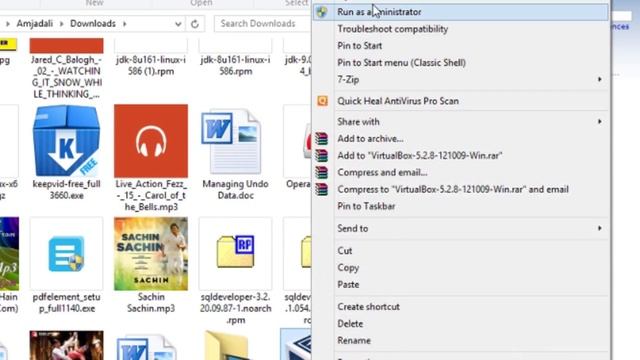Click jdk-8u161-linux-i586.rpm filename
The image size is (640, 360).
click(x=236, y=65)
